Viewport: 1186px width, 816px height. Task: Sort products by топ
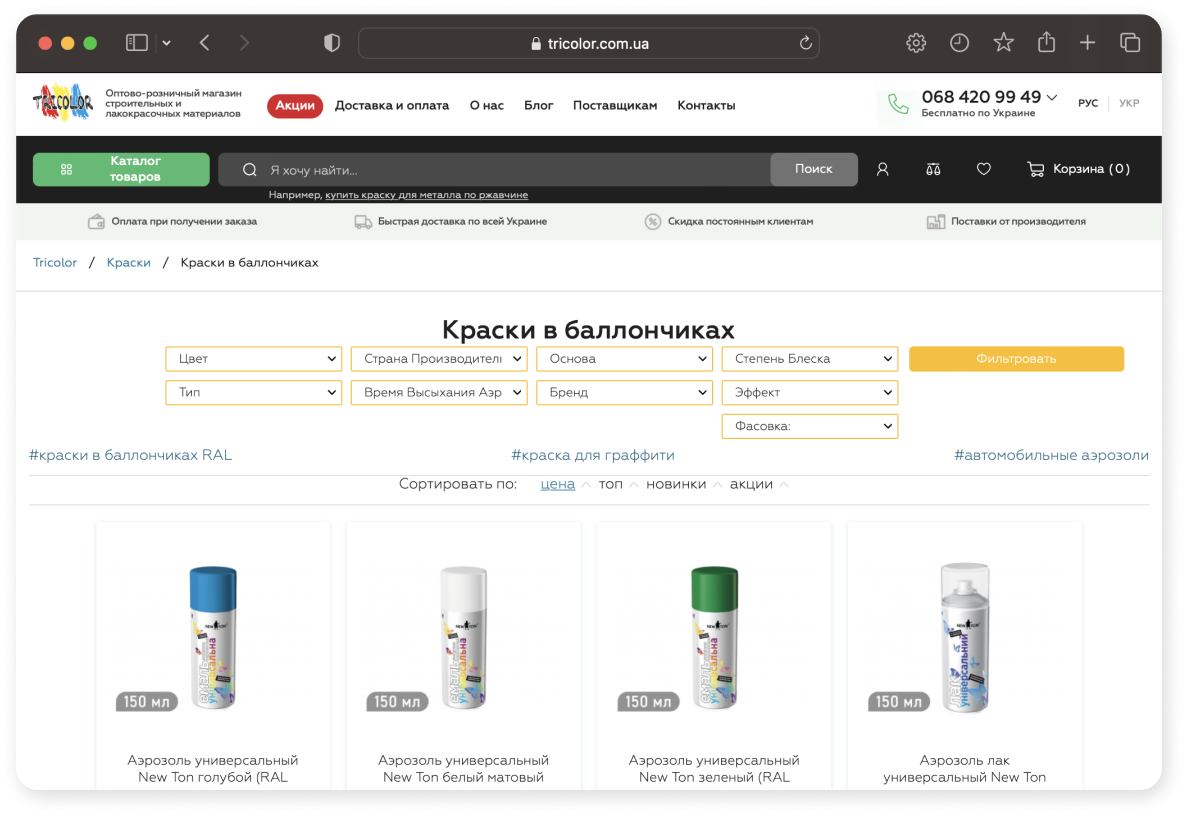pos(610,484)
